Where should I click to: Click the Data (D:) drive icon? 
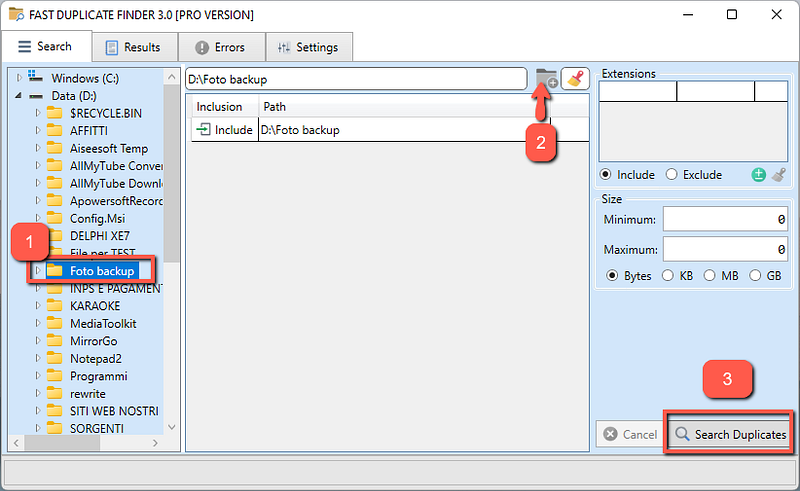pyautogui.click(x=36, y=95)
